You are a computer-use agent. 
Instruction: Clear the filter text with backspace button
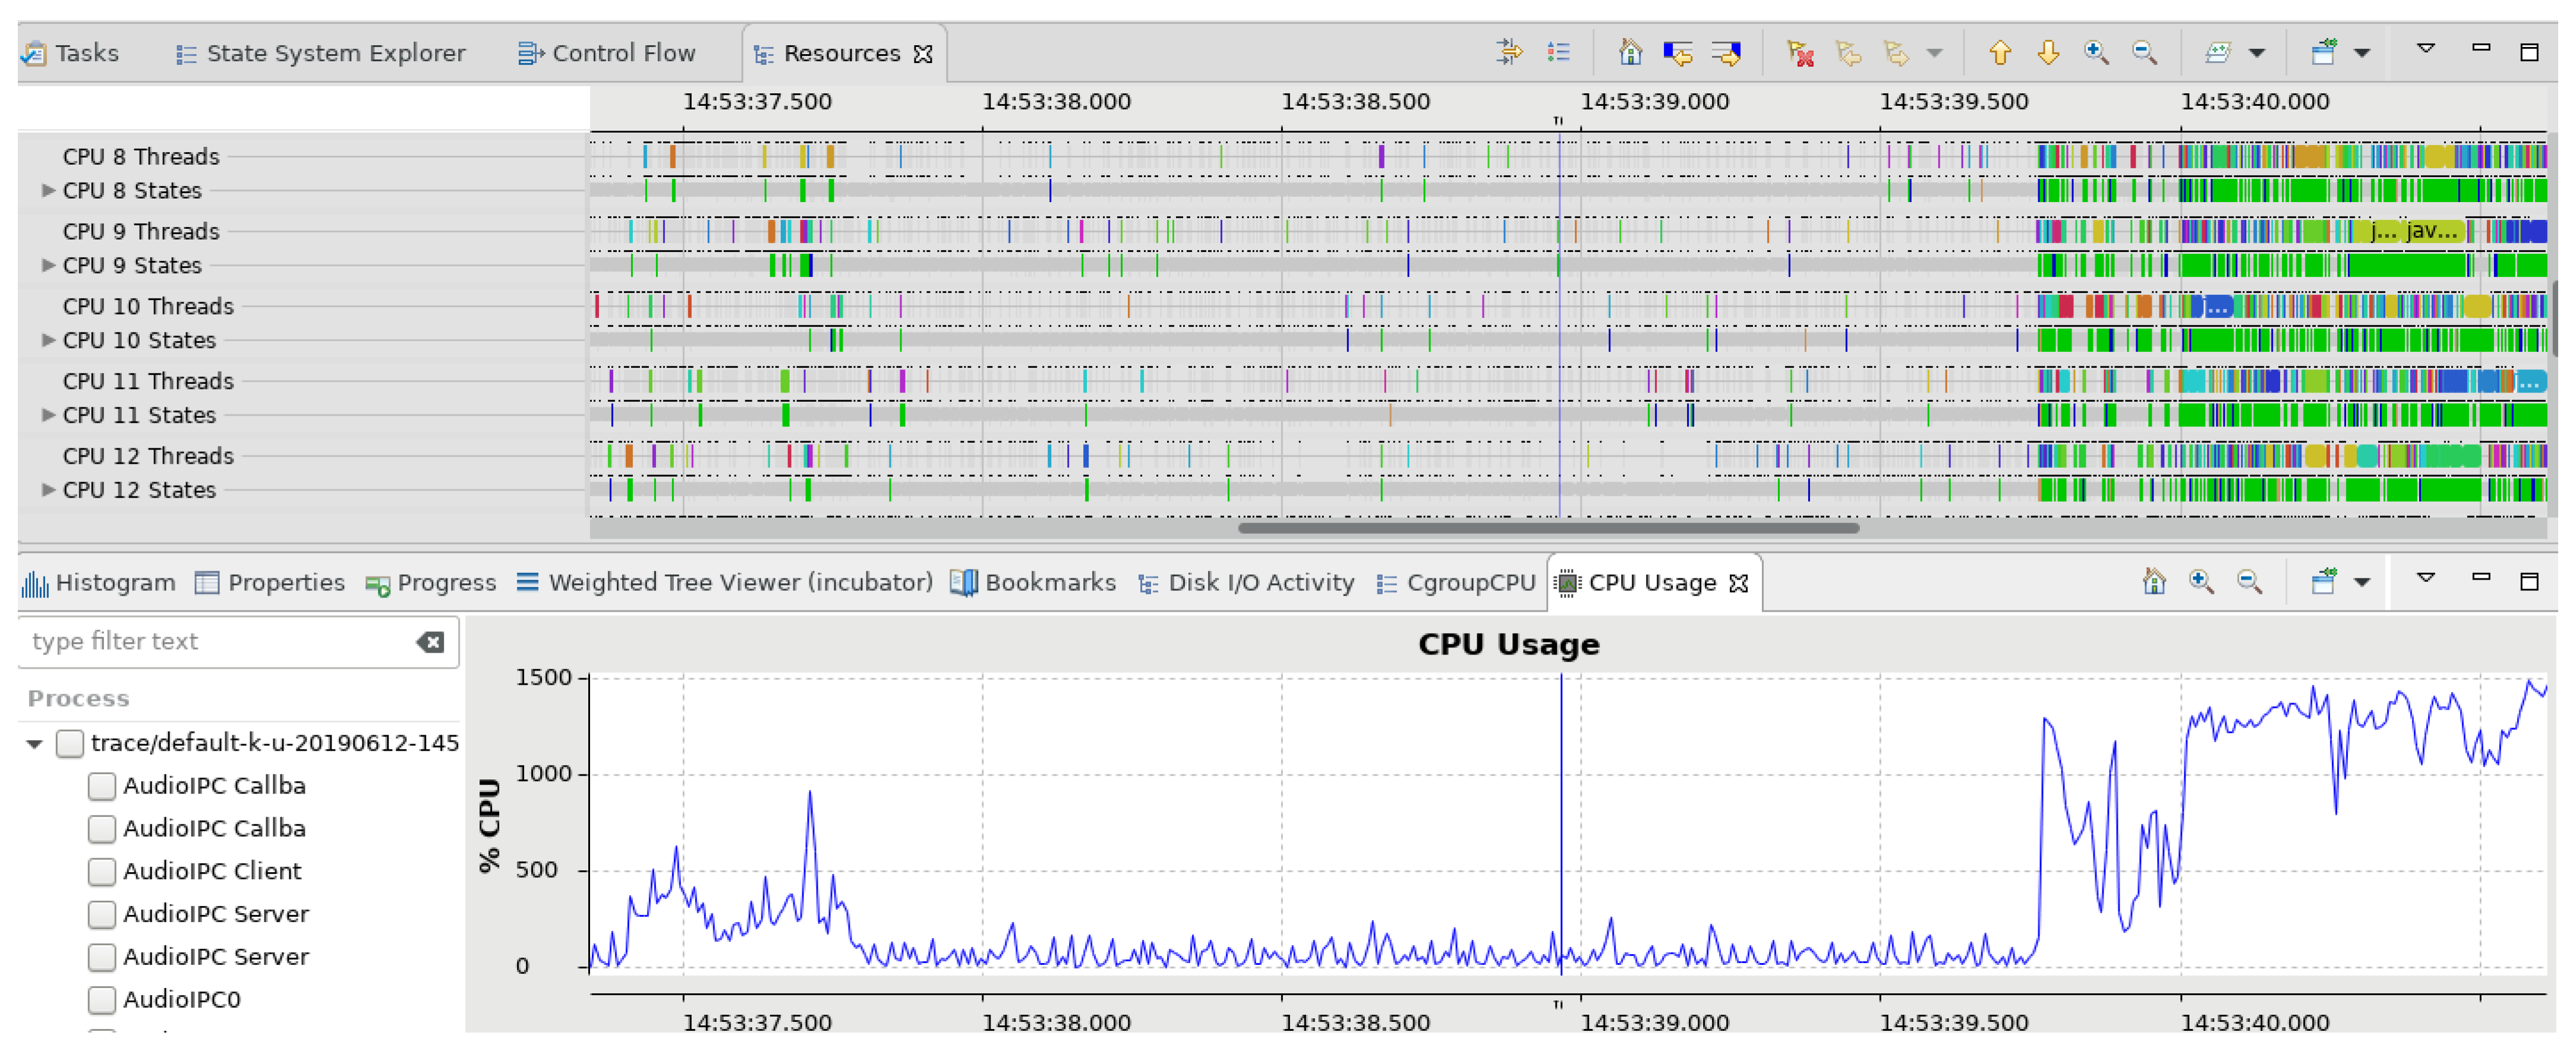click(x=431, y=642)
